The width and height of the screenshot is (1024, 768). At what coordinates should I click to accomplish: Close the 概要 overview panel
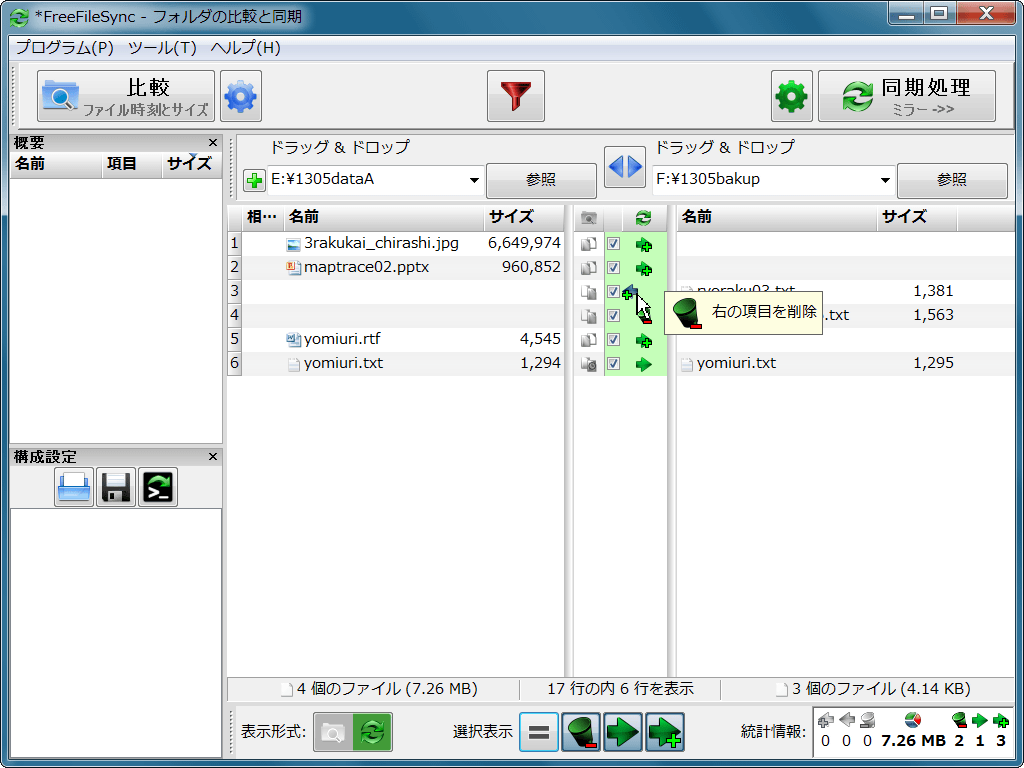click(213, 142)
